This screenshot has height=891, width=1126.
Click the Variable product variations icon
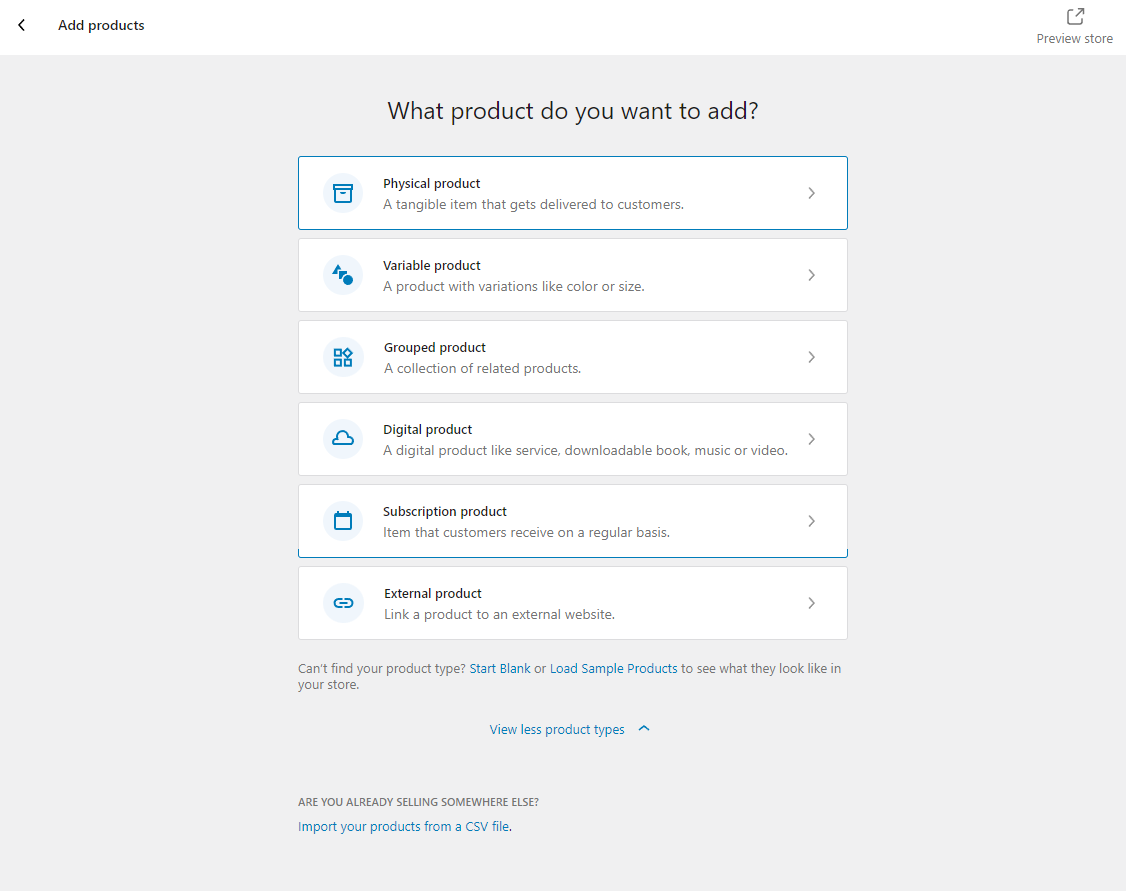tap(343, 274)
